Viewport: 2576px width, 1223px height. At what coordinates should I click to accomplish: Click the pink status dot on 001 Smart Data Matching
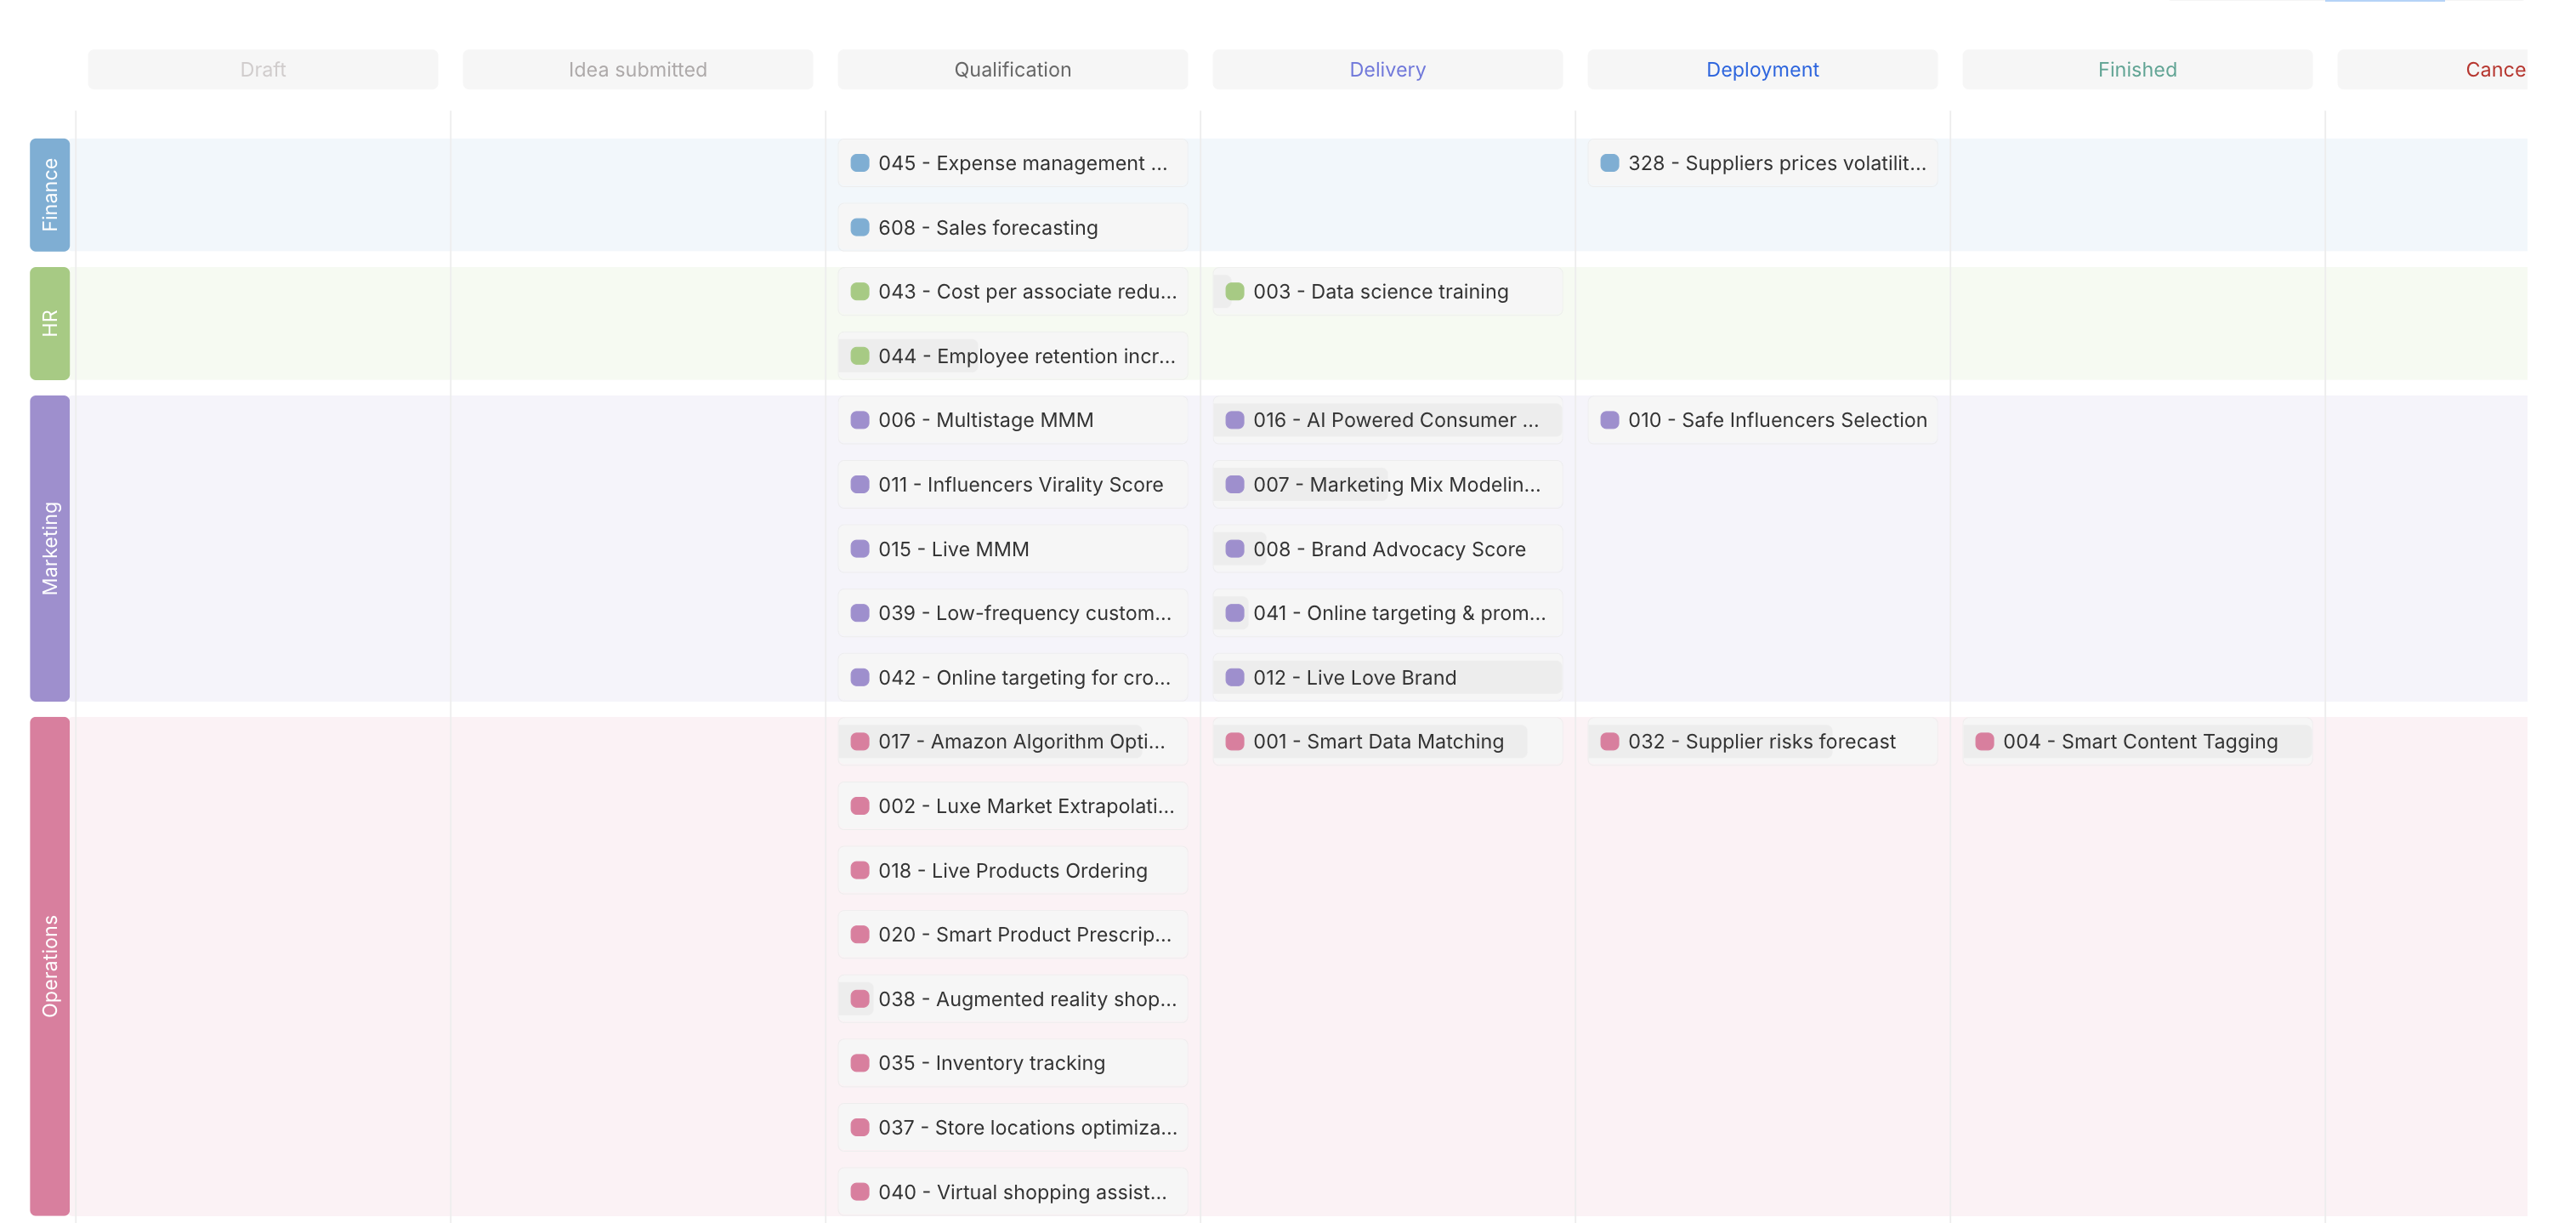pos(1235,741)
